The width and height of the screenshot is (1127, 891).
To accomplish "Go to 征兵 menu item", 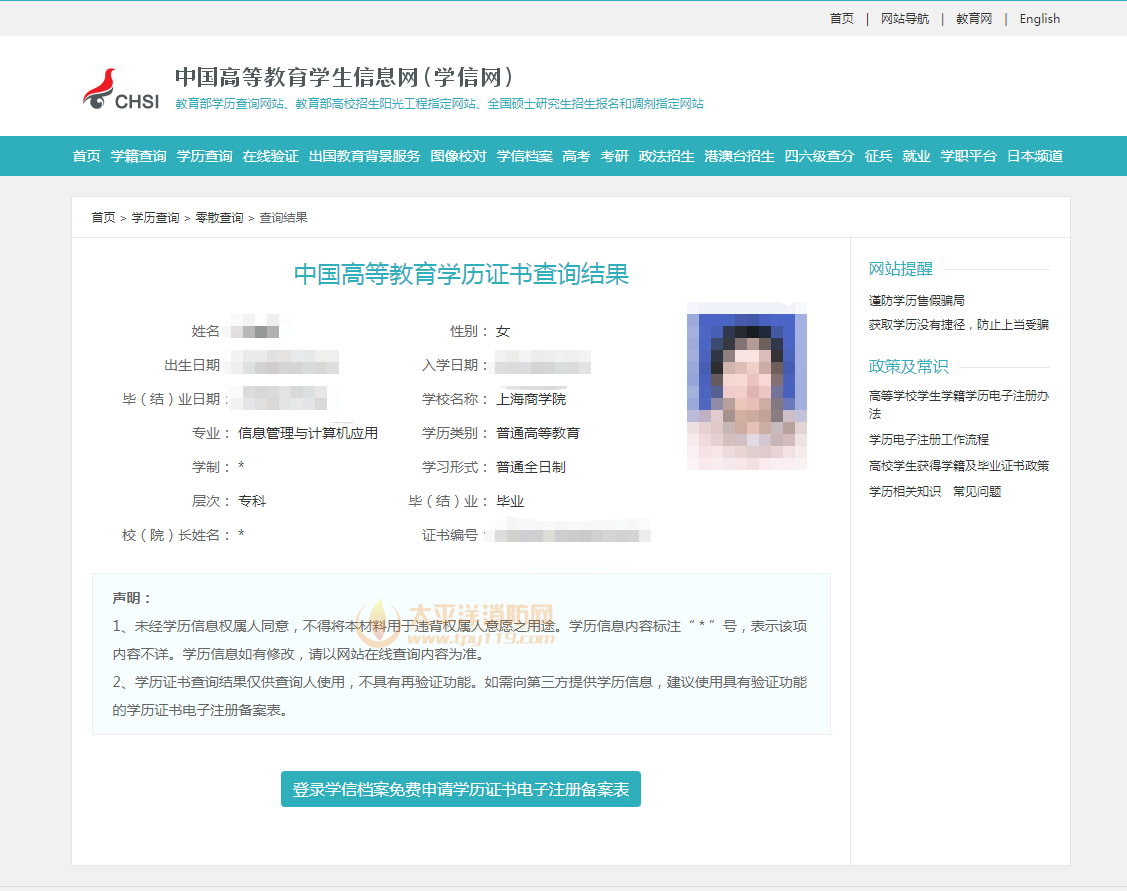I will 878,156.
